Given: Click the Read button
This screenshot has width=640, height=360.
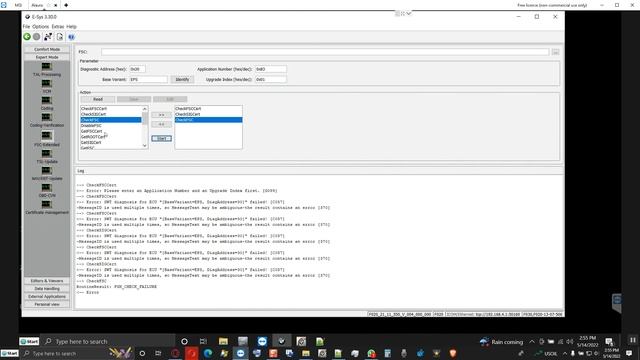Looking at the screenshot, I should pyautogui.click(x=98, y=99).
